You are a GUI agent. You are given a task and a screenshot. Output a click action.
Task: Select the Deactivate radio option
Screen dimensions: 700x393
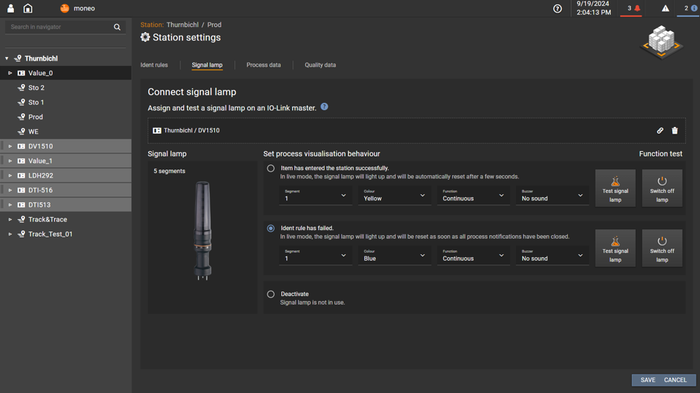(x=271, y=294)
